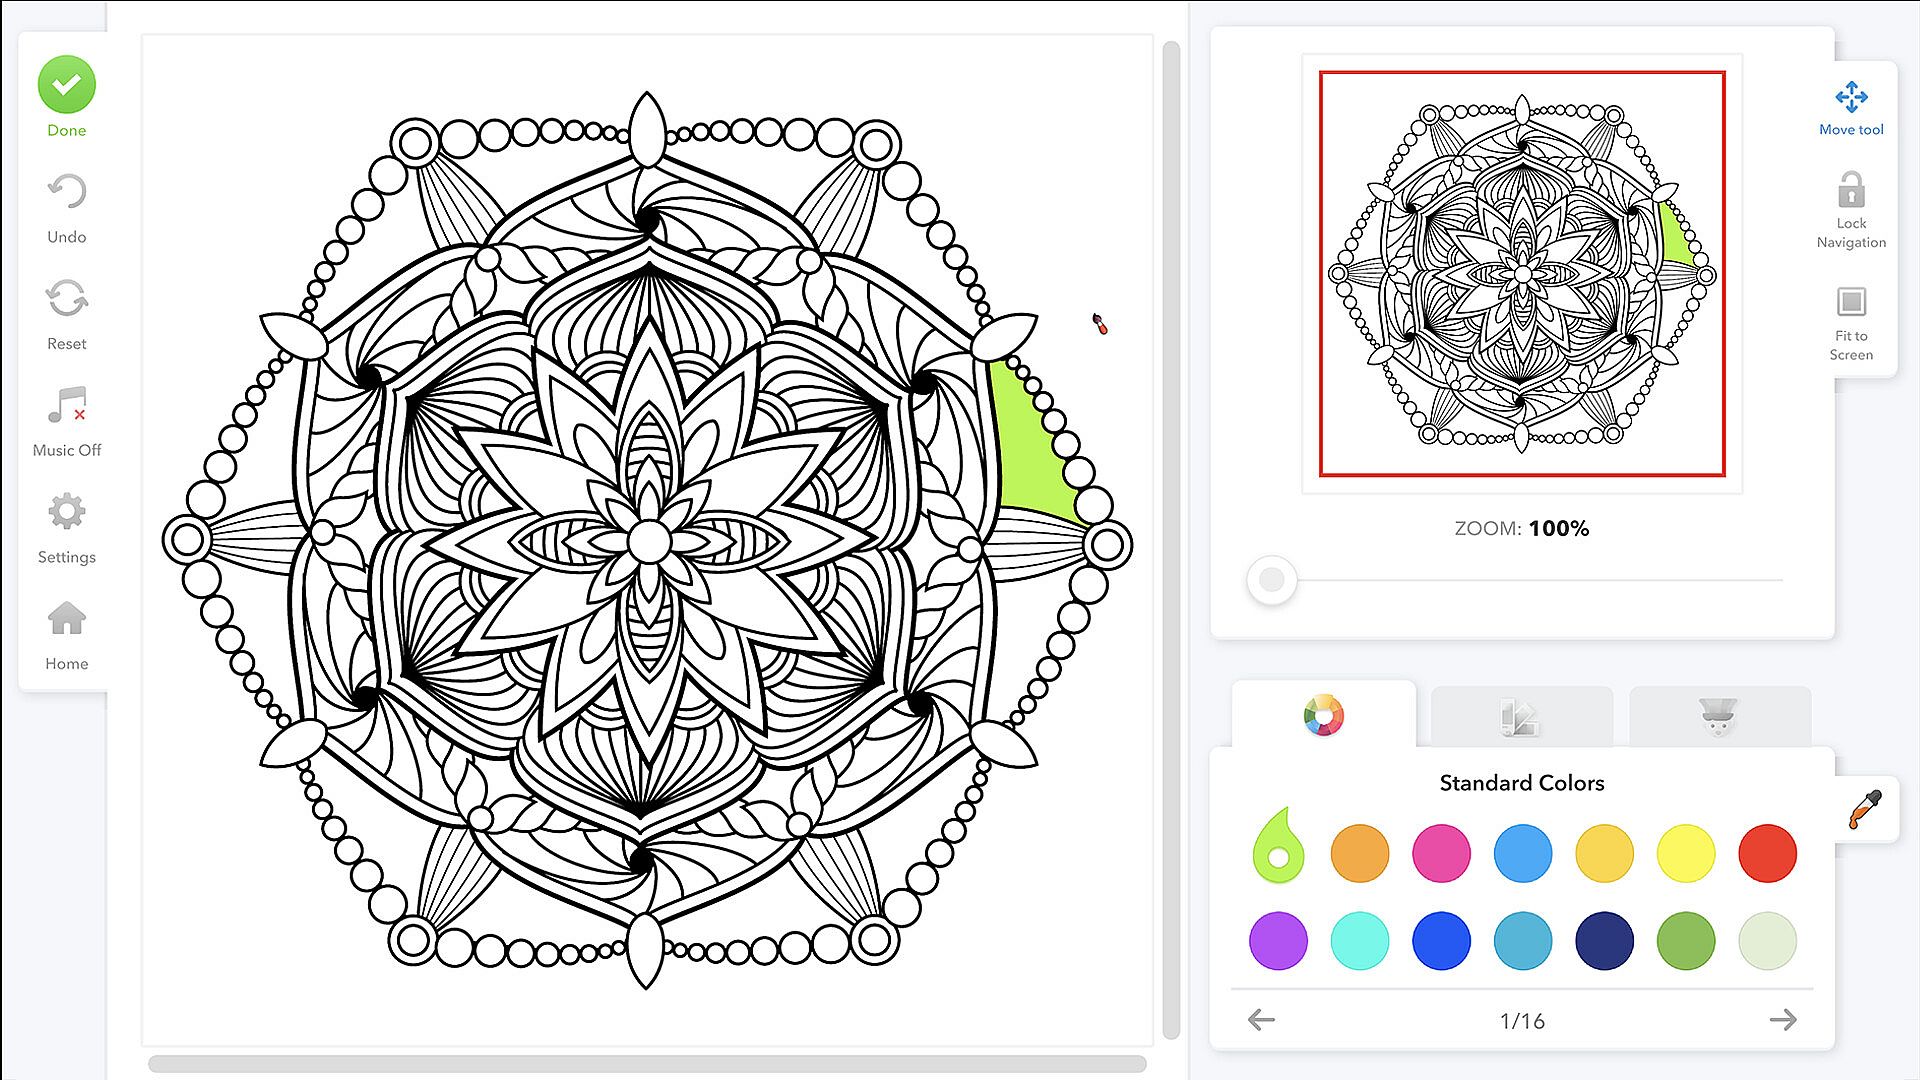Go to next color palette page
The width and height of the screenshot is (1920, 1080).
(1782, 1020)
